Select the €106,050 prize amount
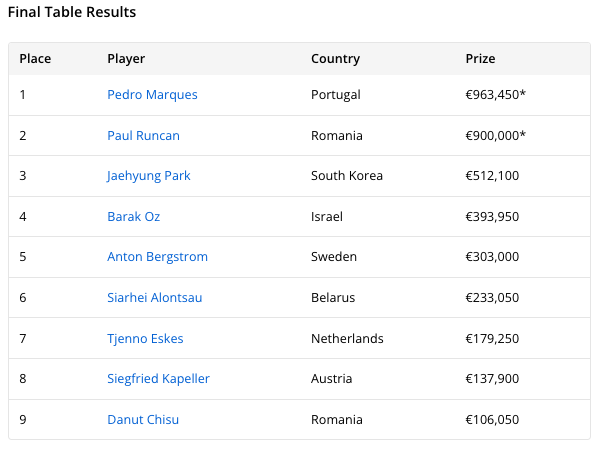Viewport: 600px width, 456px height. point(492,420)
